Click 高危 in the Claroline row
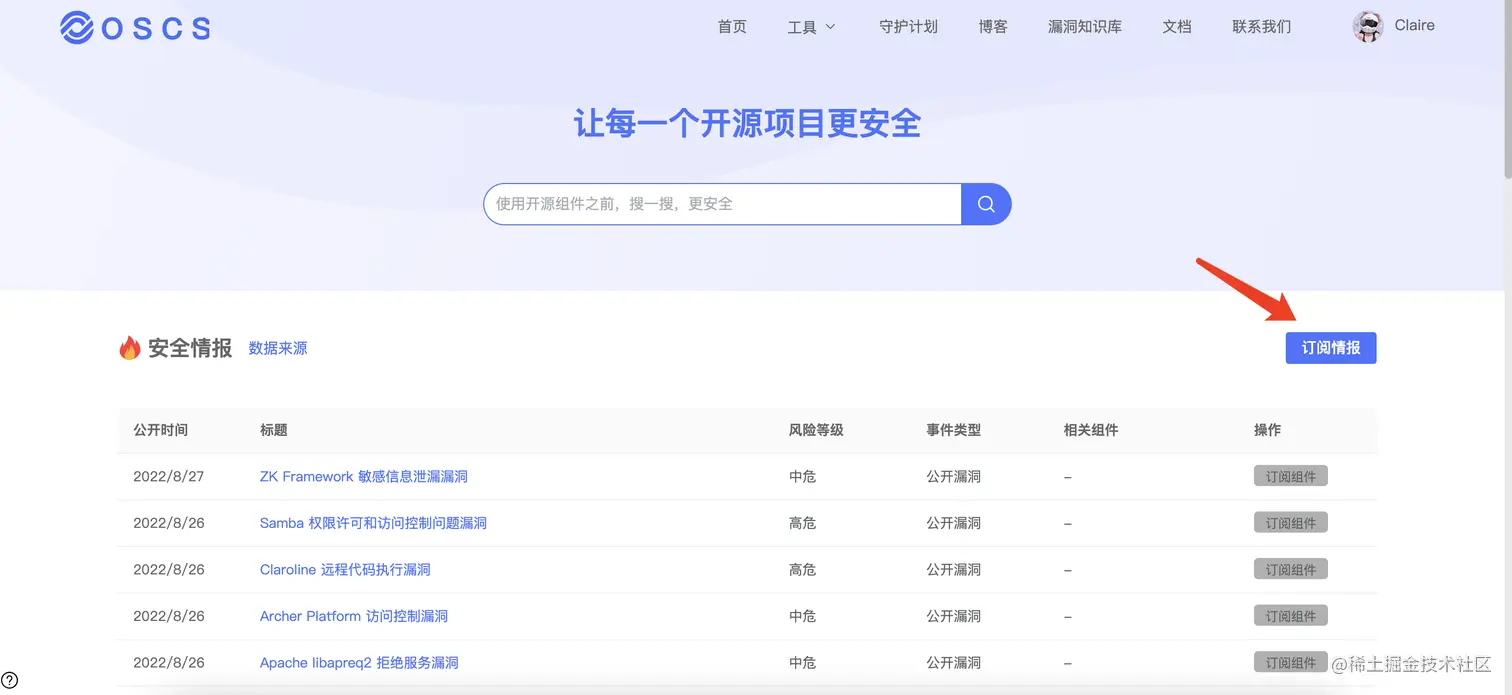The width and height of the screenshot is (1512, 695). pyautogui.click(x=802, y=570)
